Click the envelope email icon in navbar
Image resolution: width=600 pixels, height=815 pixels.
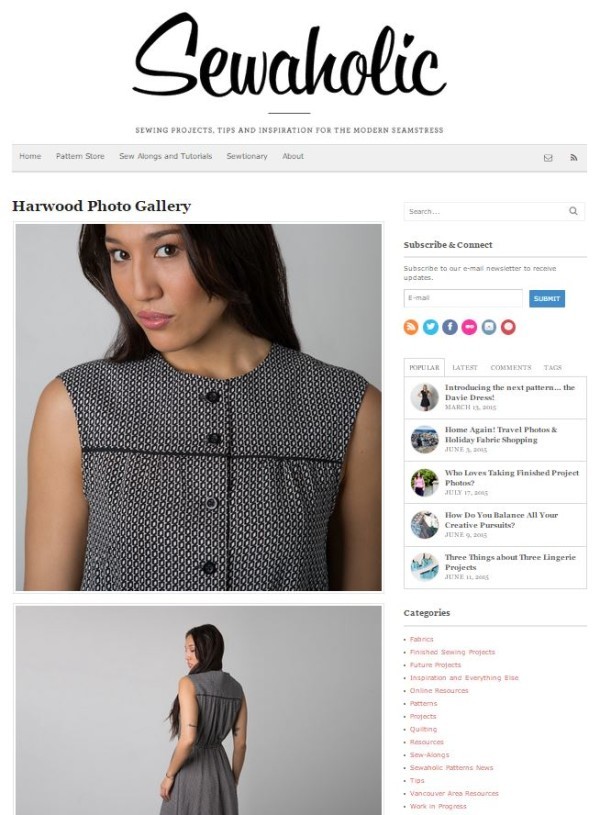click(548, 157)
